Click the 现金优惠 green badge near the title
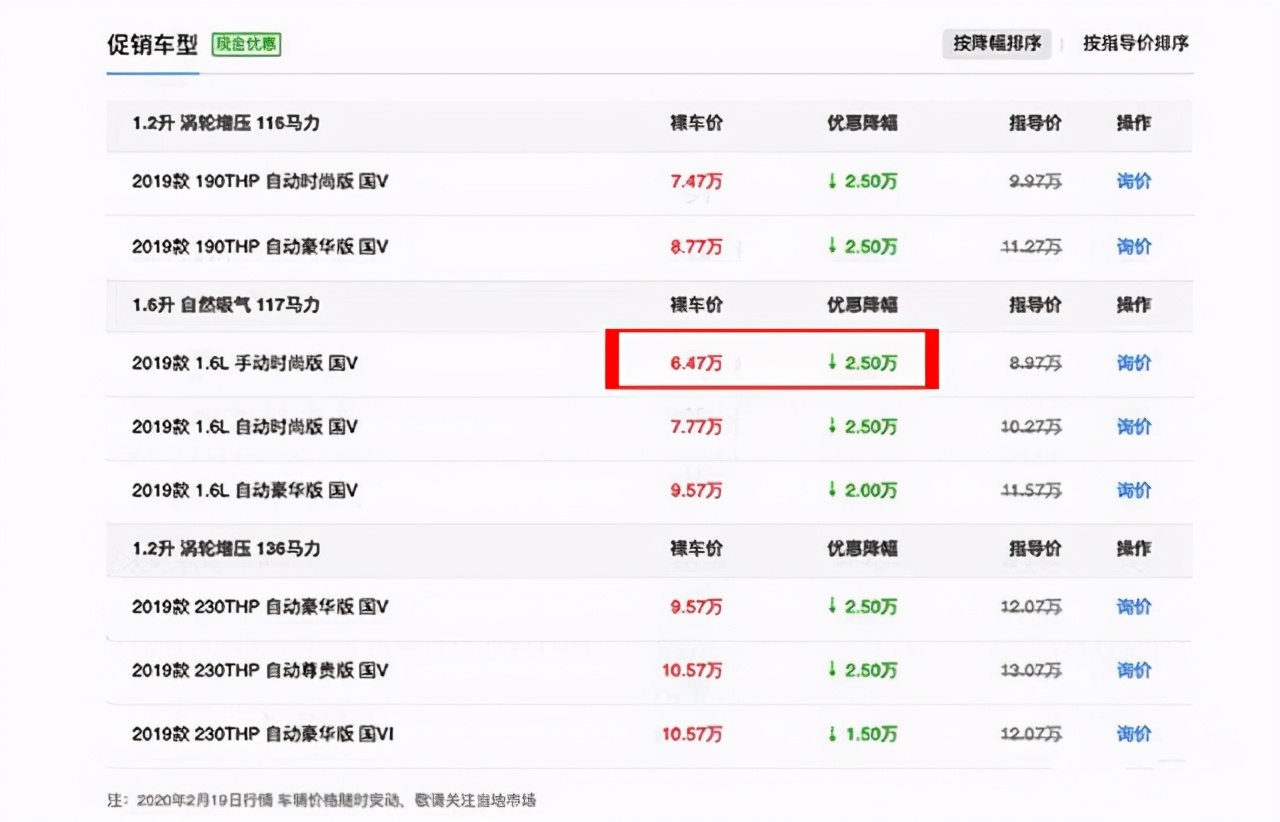This screenshot has width=1280, height=822. point(246,44)
